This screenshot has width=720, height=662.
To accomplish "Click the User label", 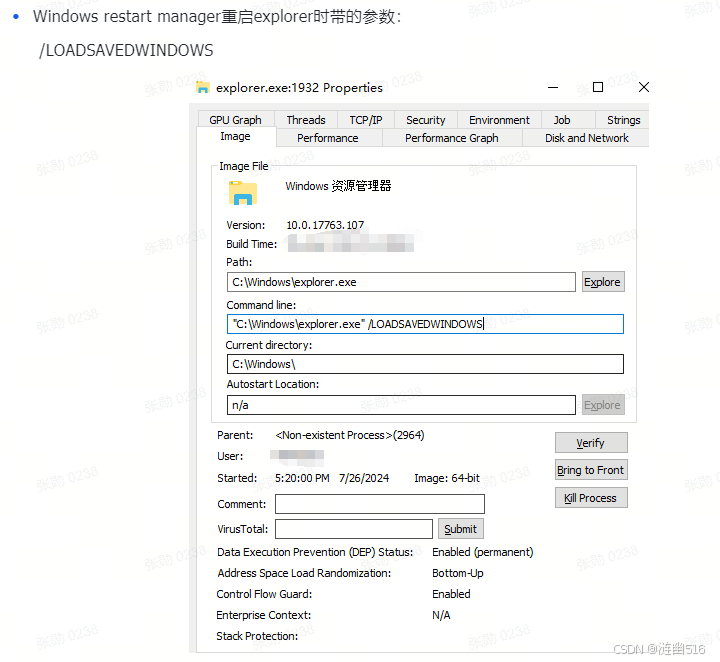I will click(x=230, y=456).
